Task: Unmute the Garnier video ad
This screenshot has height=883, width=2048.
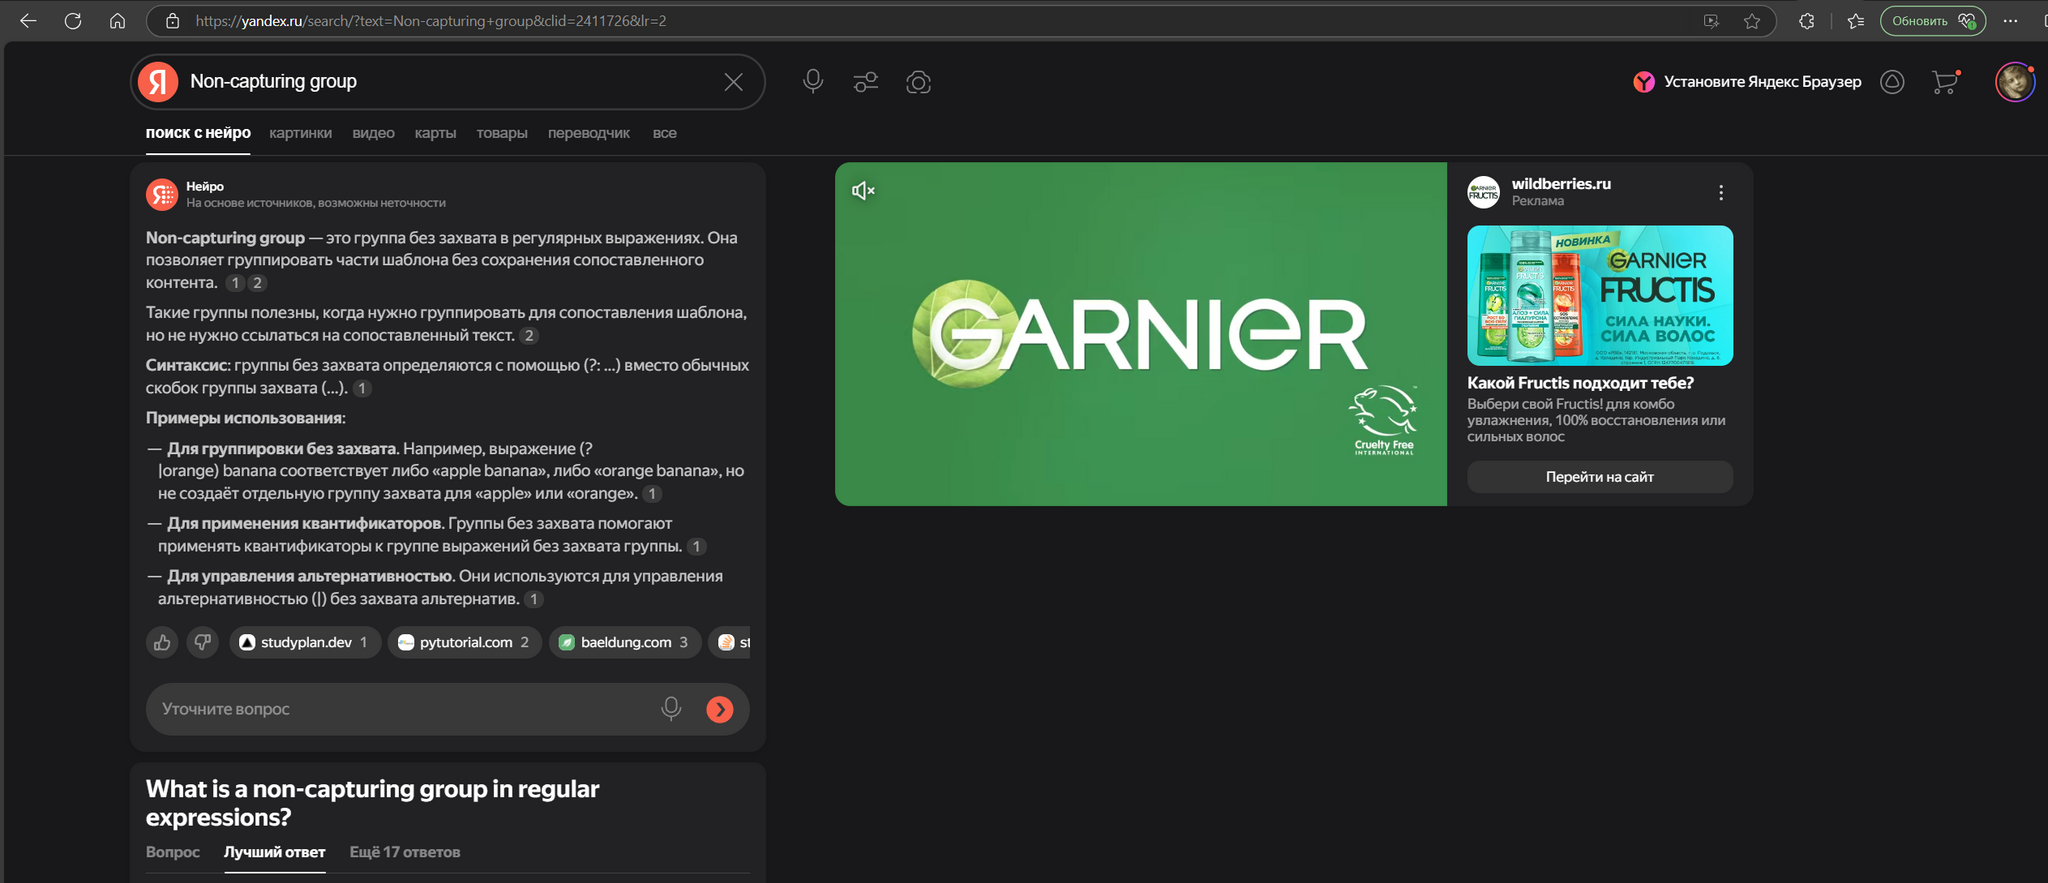Action: [x=863, y=191]
